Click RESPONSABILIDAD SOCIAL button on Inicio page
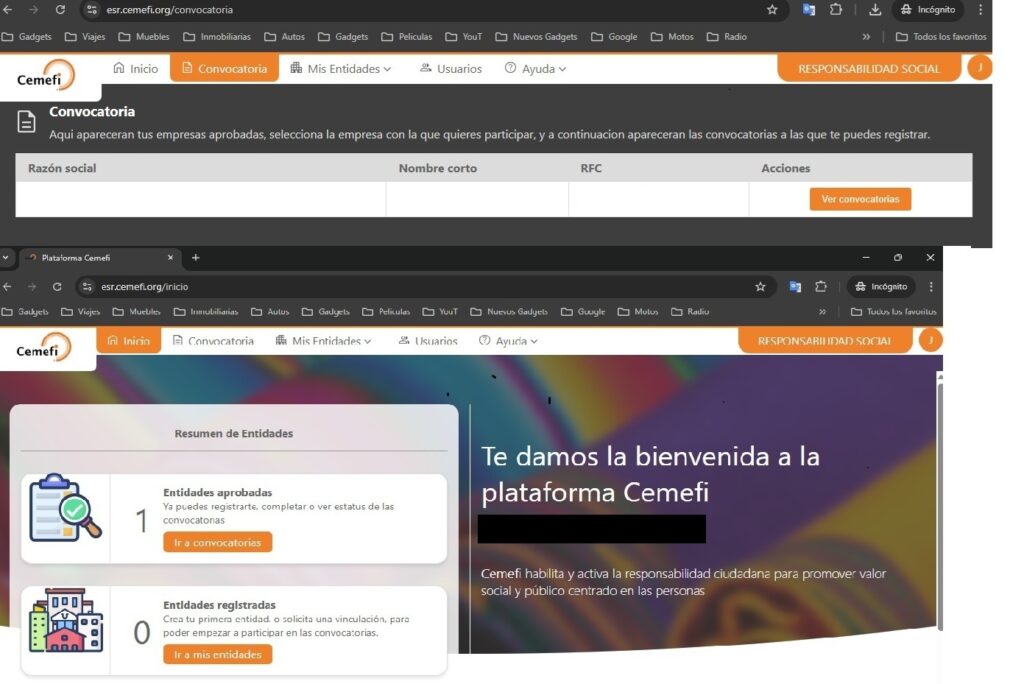The image size is (1024, 684). (825, 340)
